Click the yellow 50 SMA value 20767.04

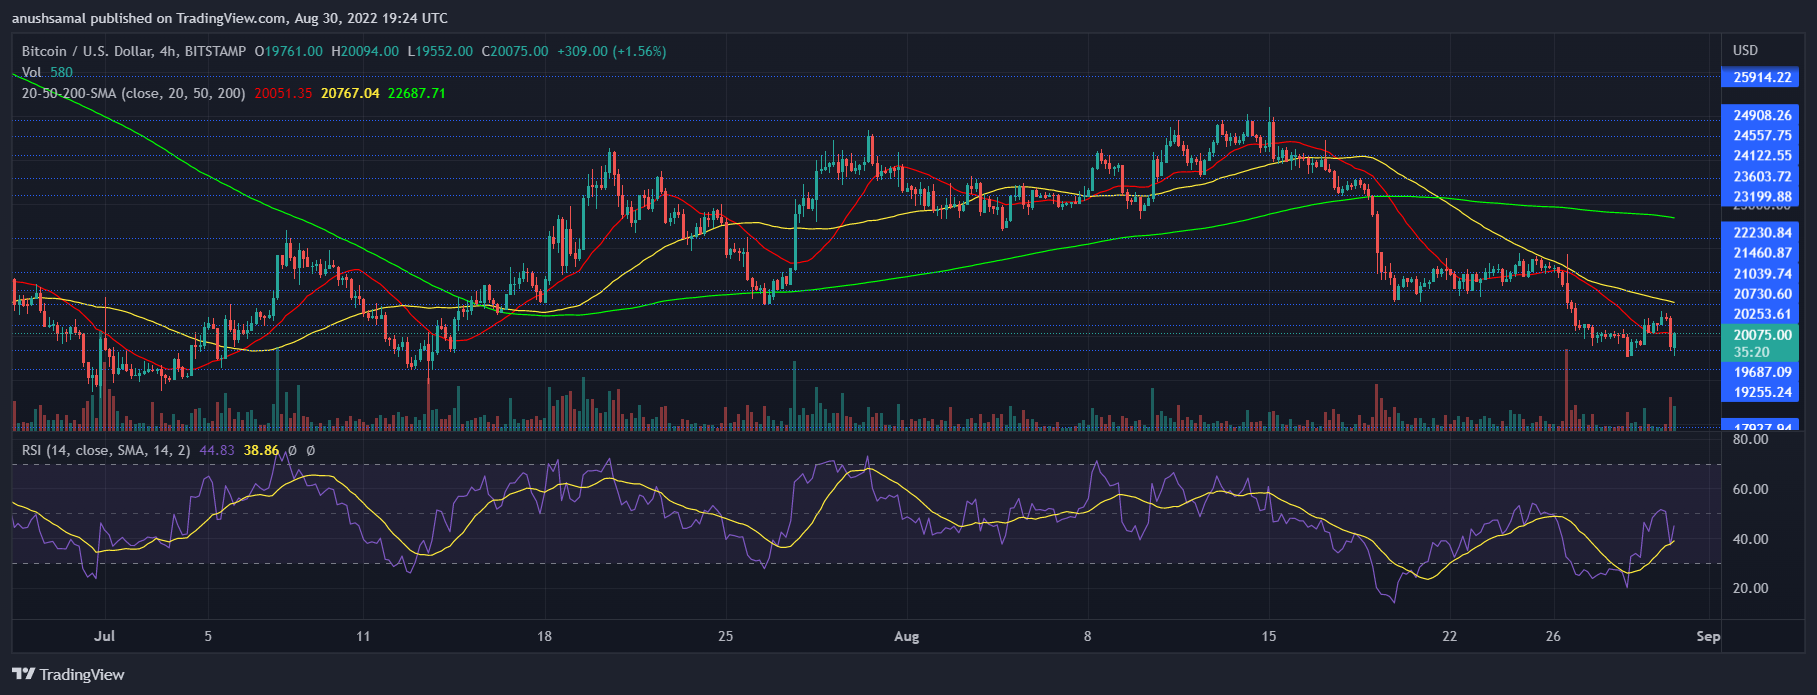point(350,93)
